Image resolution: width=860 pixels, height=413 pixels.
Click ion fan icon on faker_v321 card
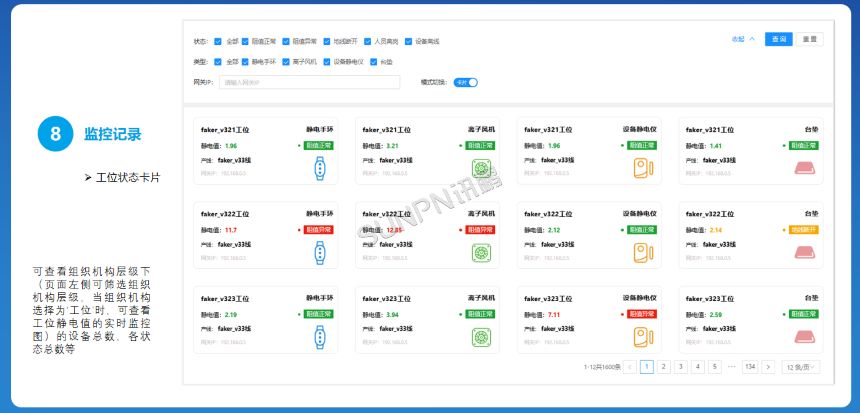click(x=483, y=168)
